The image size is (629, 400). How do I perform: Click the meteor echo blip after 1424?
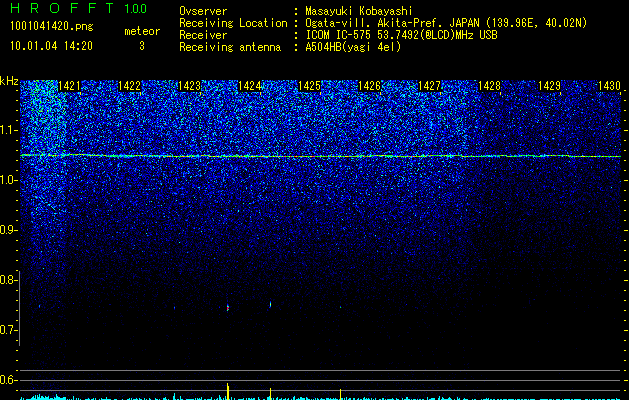click(x=270, y=305)
